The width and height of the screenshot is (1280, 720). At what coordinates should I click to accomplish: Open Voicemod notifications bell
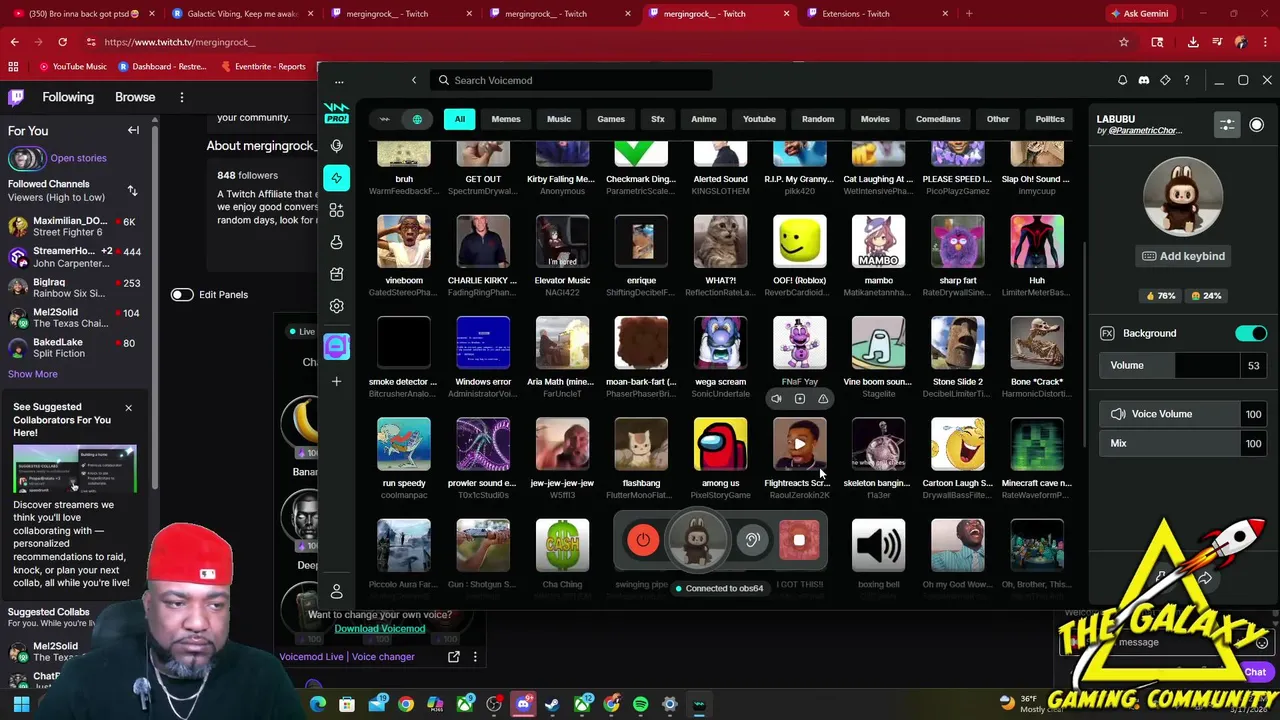1122,80
